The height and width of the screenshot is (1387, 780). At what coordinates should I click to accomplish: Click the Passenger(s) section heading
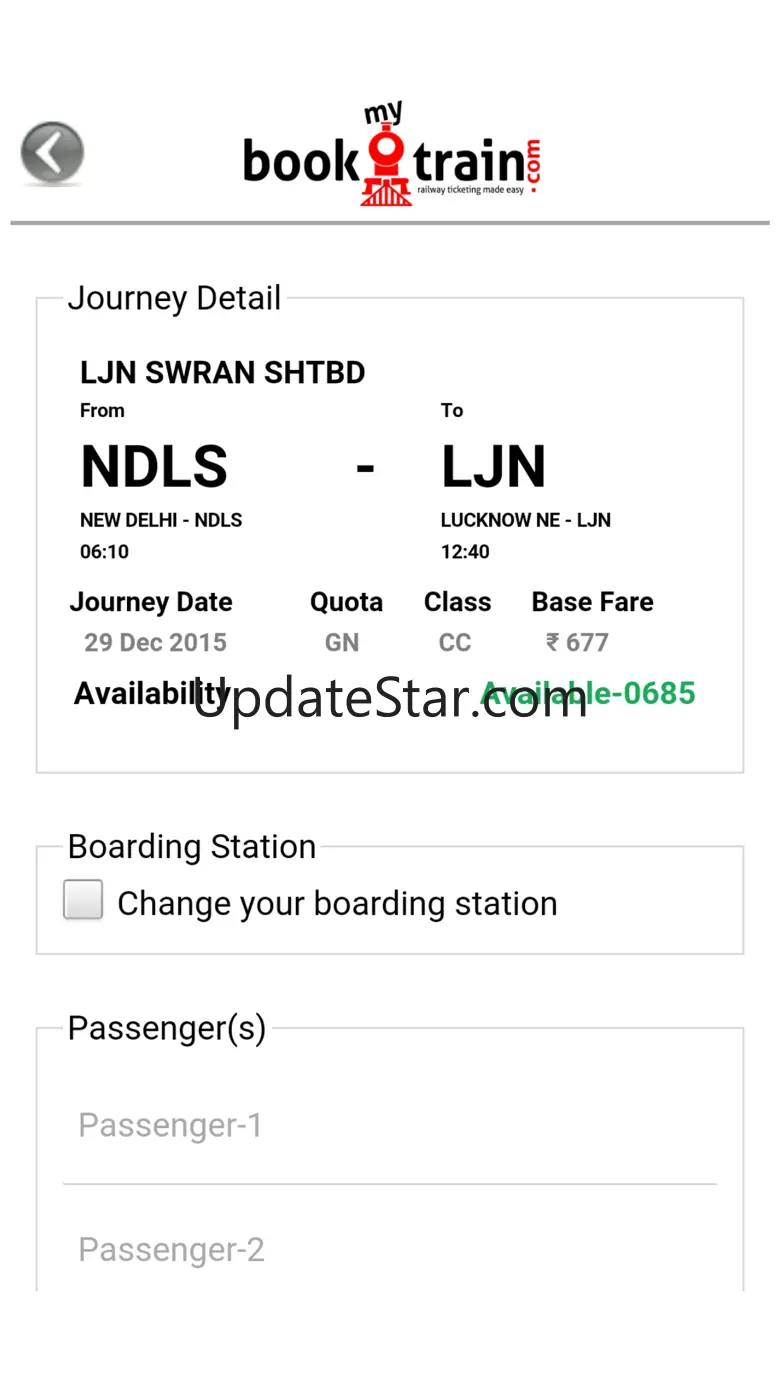tap(167, 1028)
